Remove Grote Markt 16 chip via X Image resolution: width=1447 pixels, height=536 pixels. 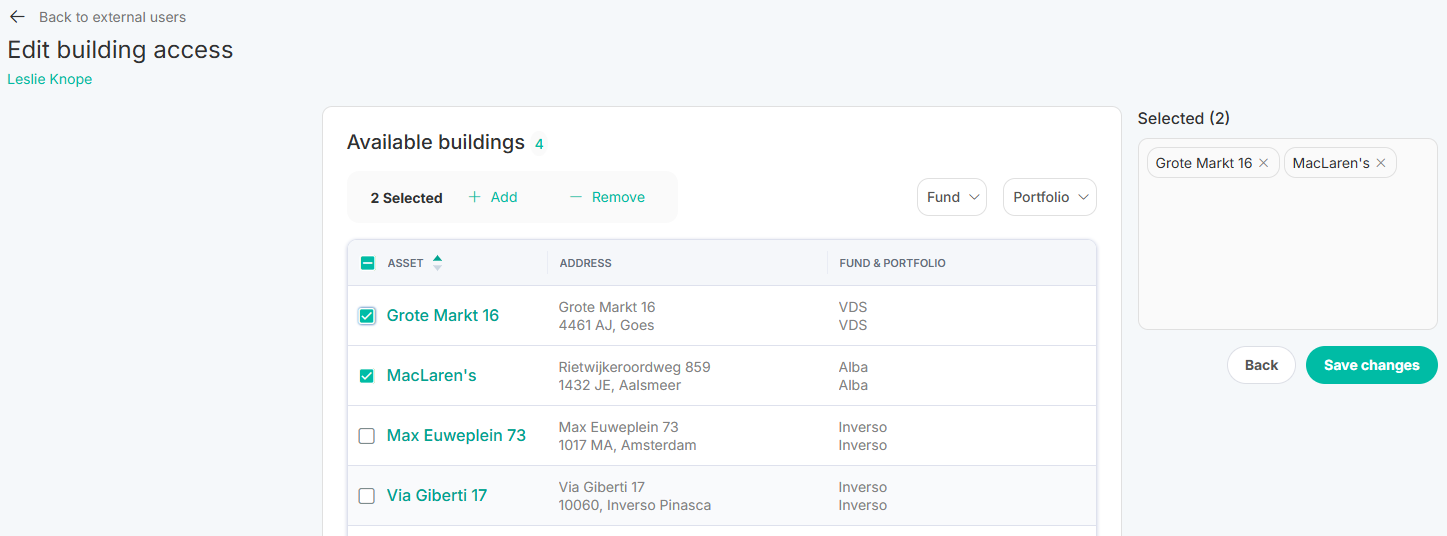click(1264, 163)
